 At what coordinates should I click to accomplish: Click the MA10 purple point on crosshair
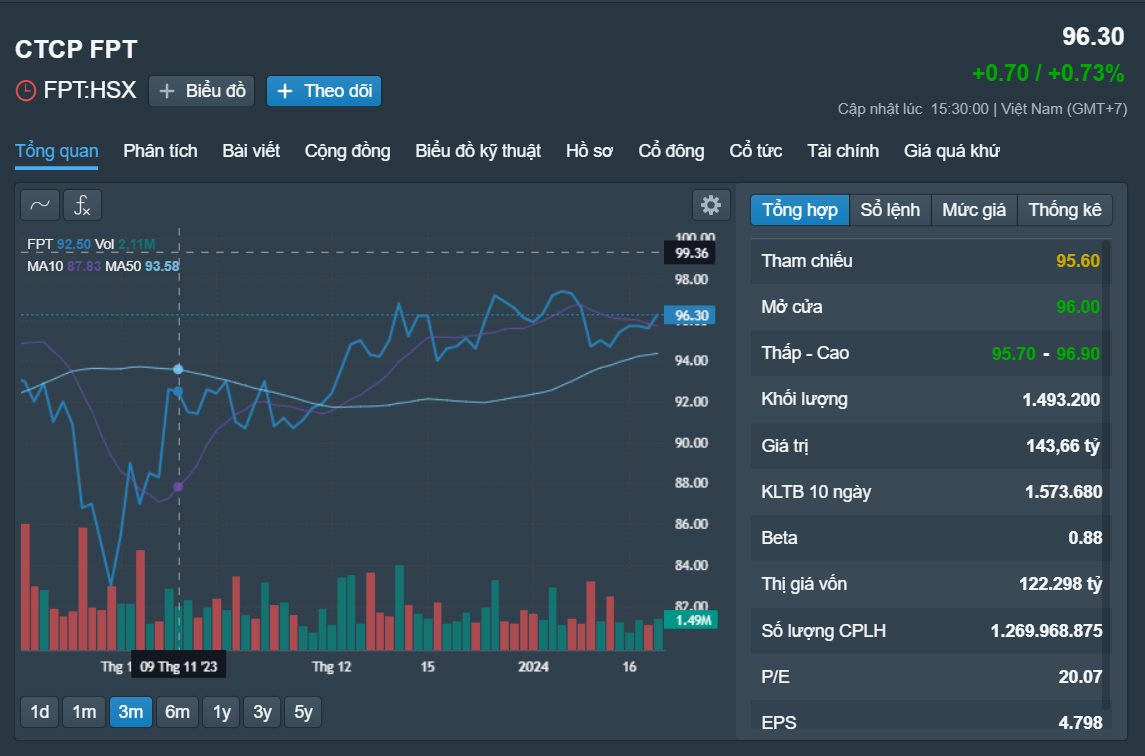point(178,486)
